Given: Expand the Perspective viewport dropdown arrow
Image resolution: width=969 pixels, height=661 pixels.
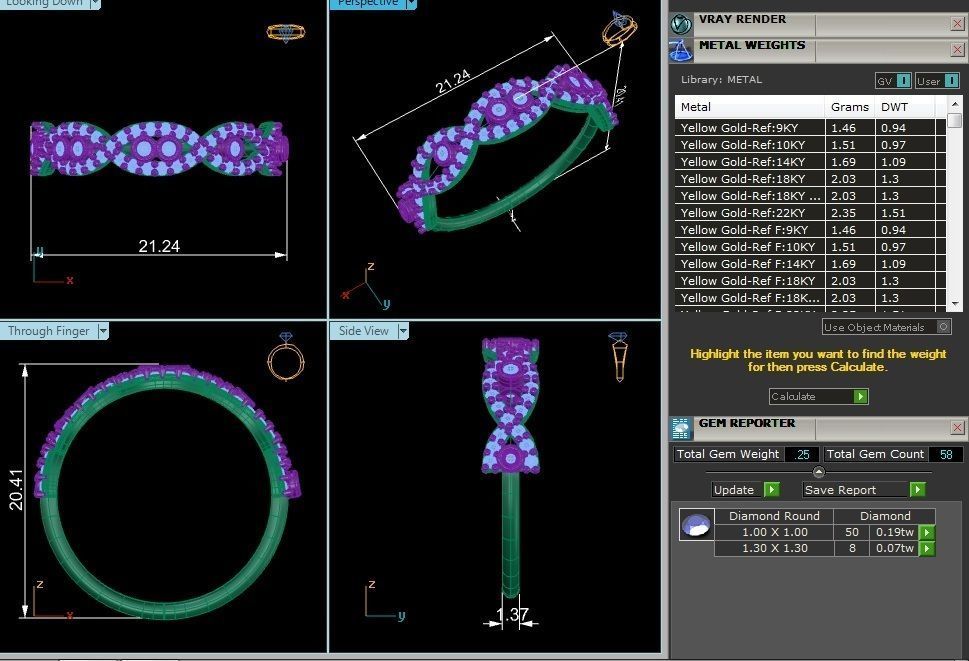Looking at the screenshot, I should click(411, 4).
